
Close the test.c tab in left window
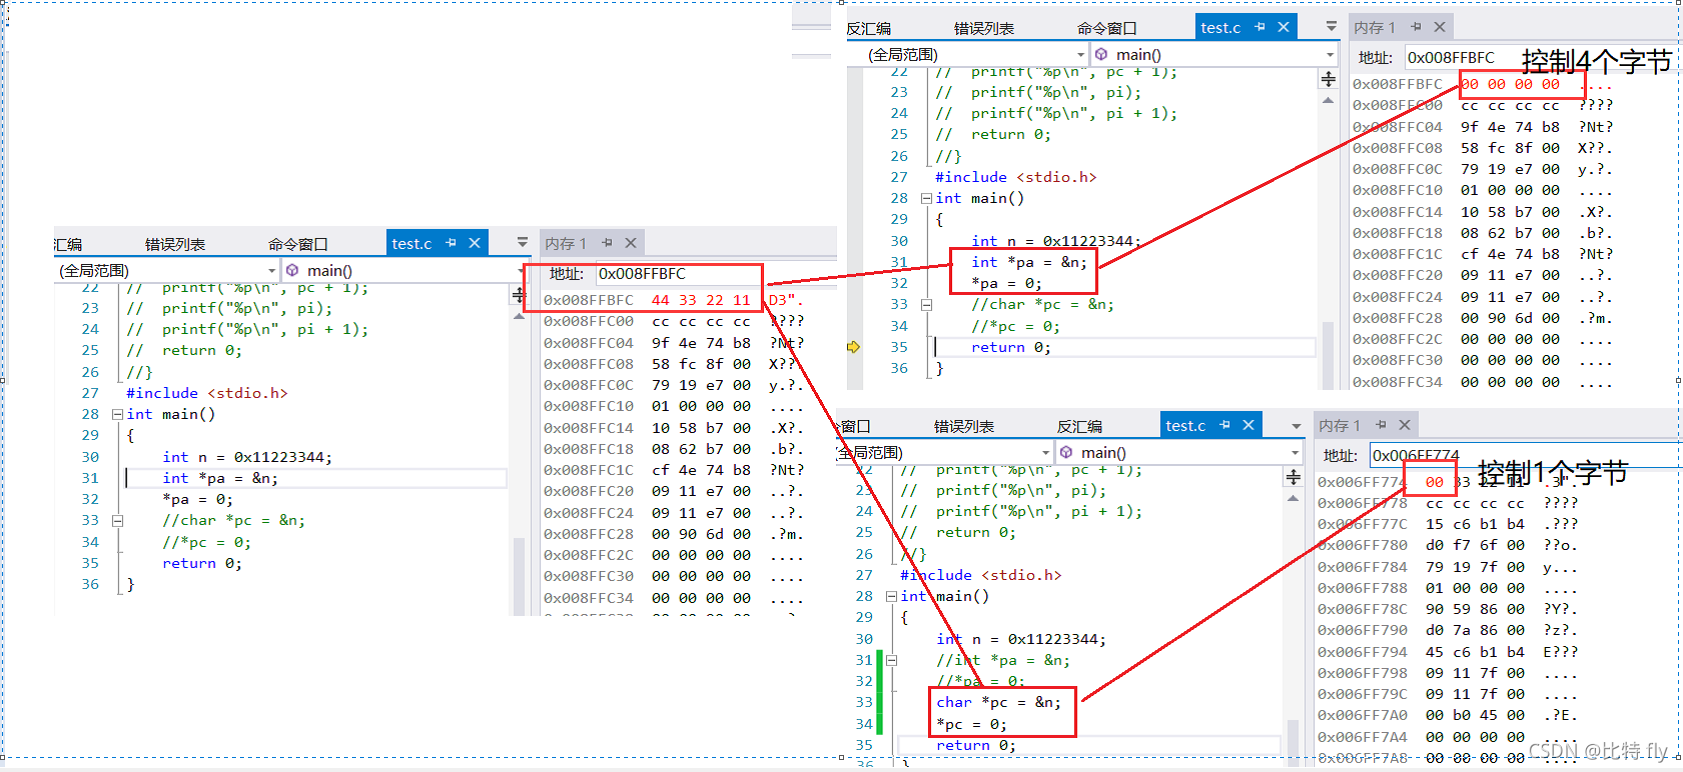click(x=475, y=243)
